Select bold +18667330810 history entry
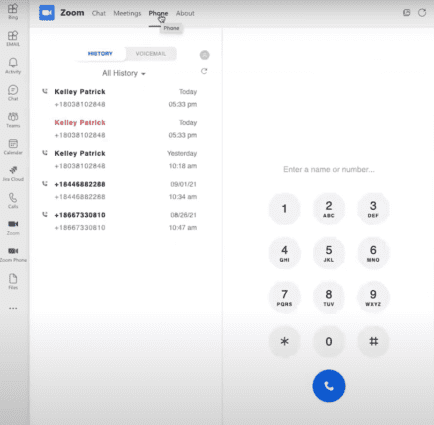The width and height of the screenshot is (434, 425). [x=80, y=215]
